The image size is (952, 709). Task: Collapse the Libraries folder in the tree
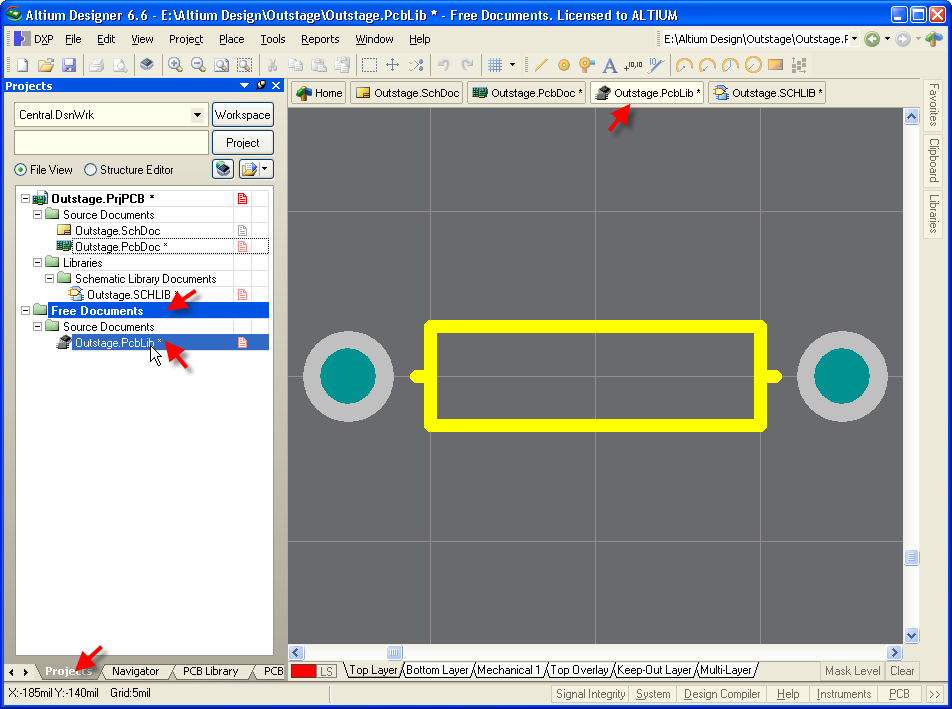click(37, 263)
